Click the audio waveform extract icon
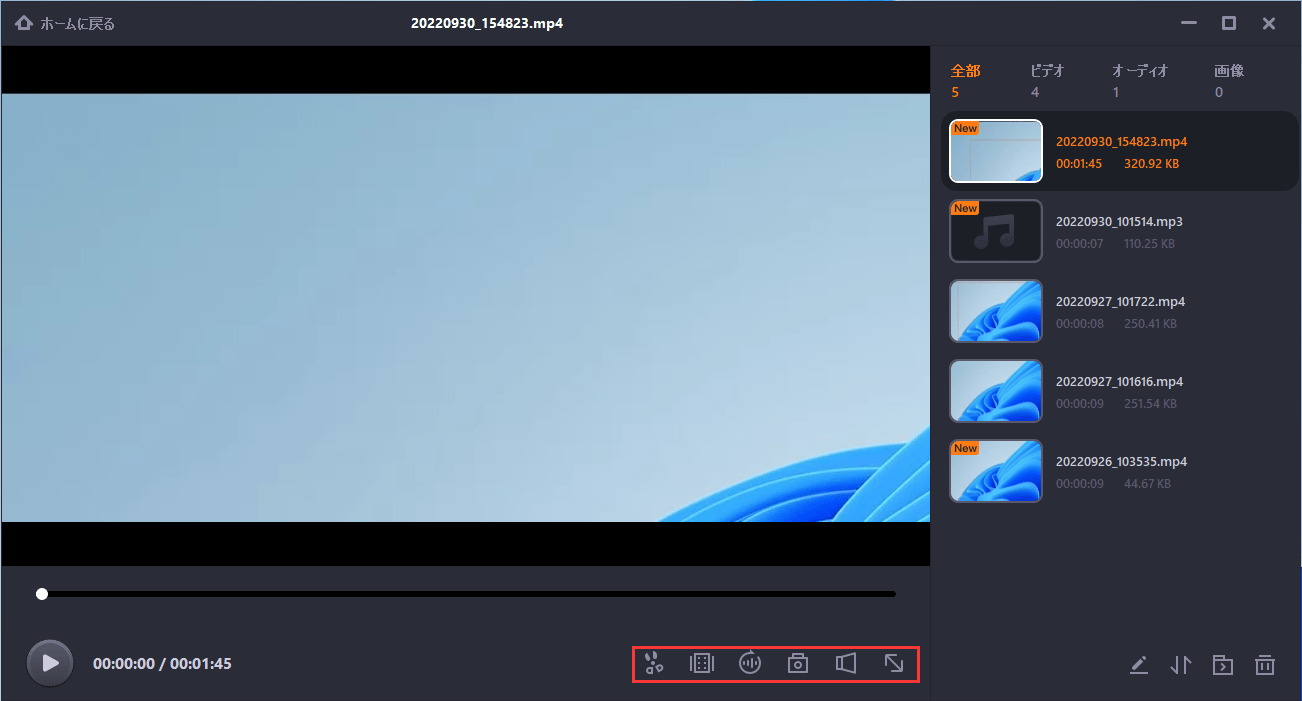This screenshot has width=1302, height=701. pyautogui.click(x=750, y=663)
